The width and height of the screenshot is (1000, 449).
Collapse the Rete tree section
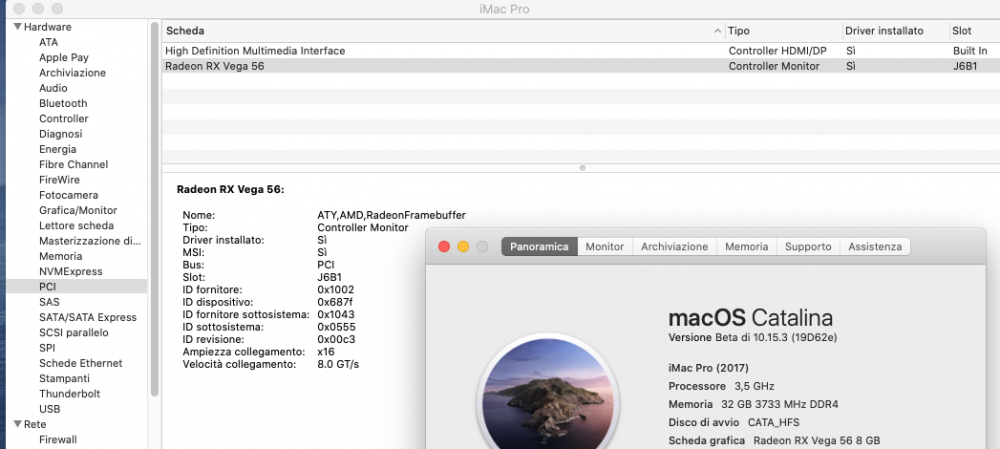pyautogui.click(x=18, y=424)
